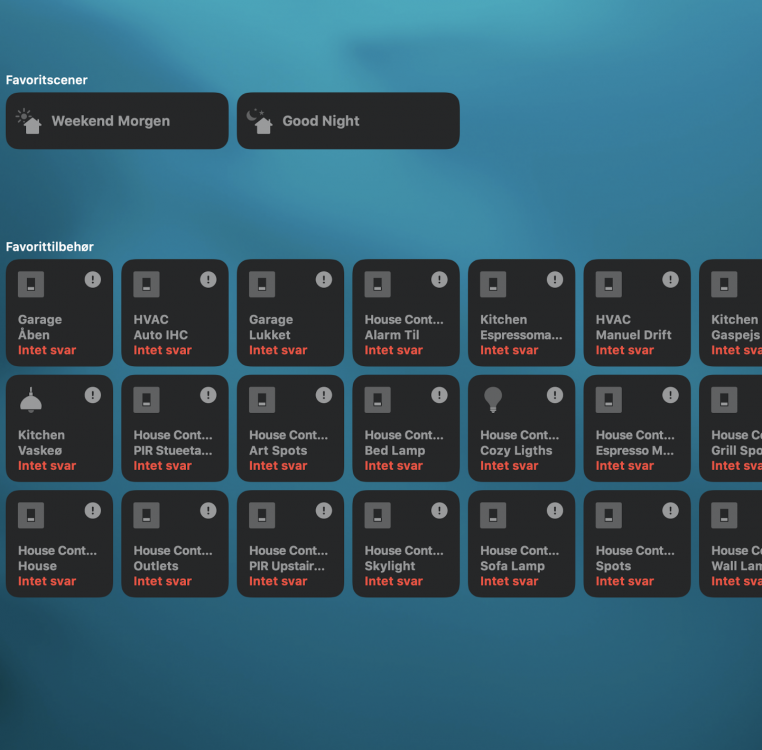Viewport: 762px width, 750px height.
Task: Toggle the Garage Lukket accessory
Action: tap(290, 313)
